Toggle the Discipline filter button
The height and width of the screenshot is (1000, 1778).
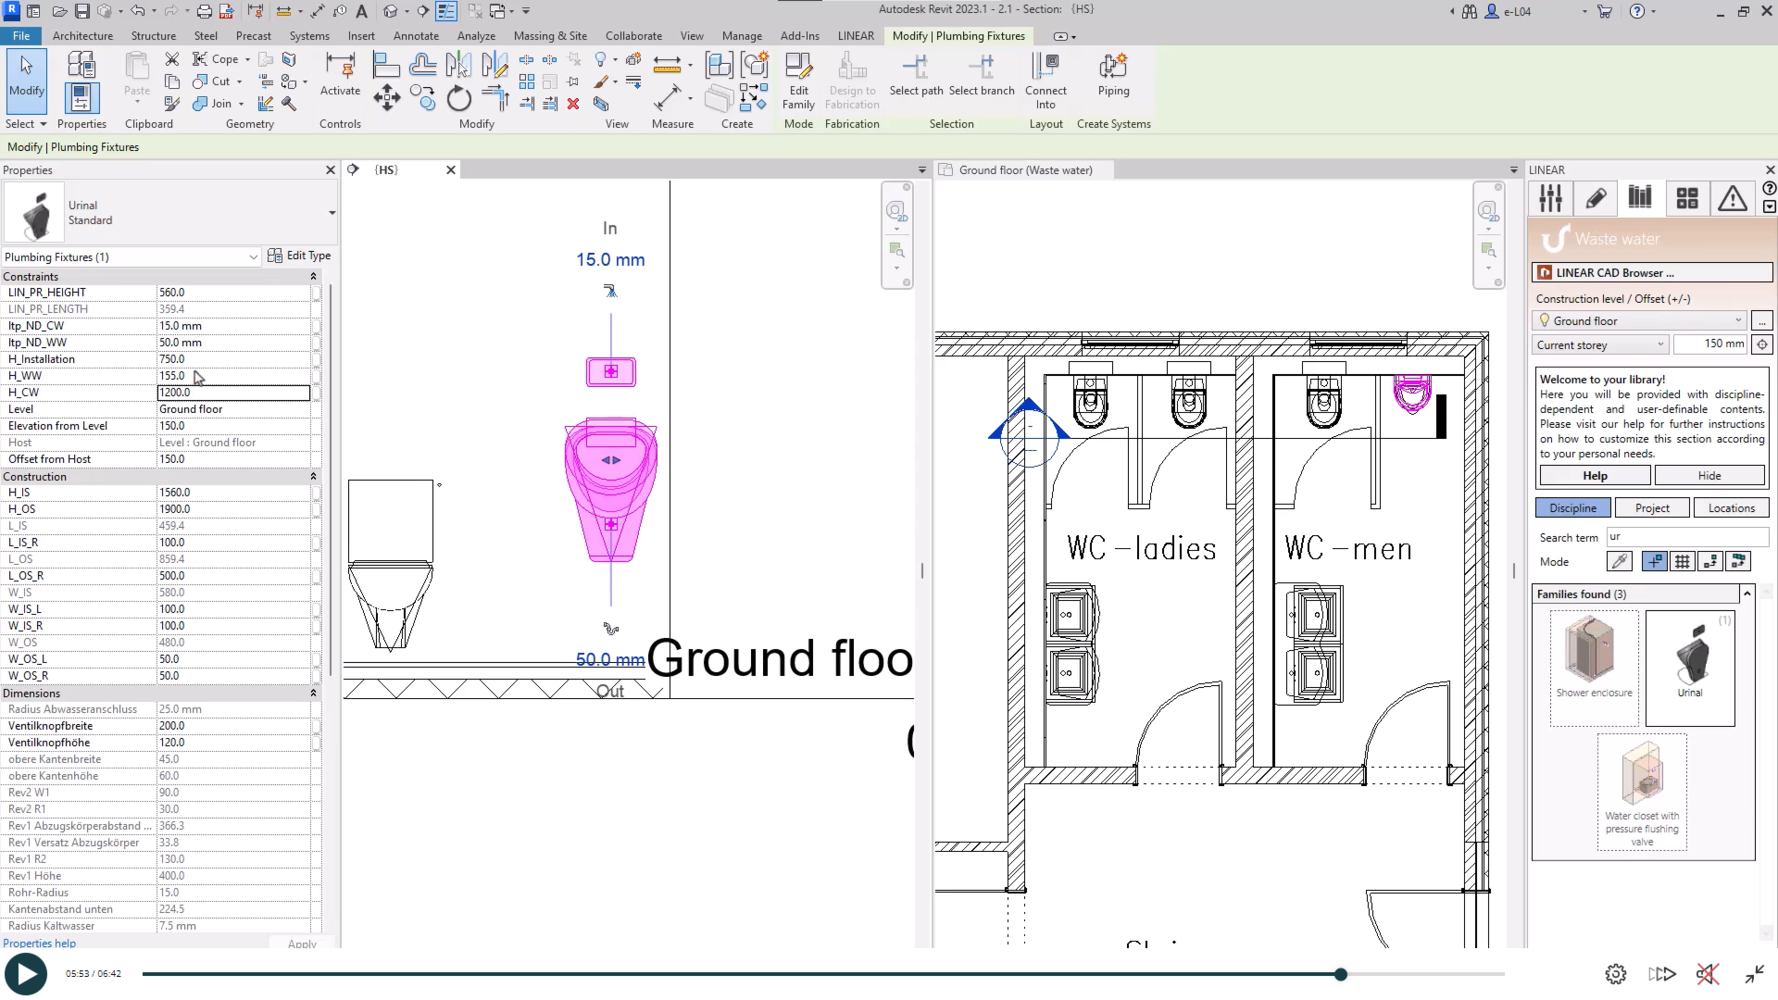1572,508
